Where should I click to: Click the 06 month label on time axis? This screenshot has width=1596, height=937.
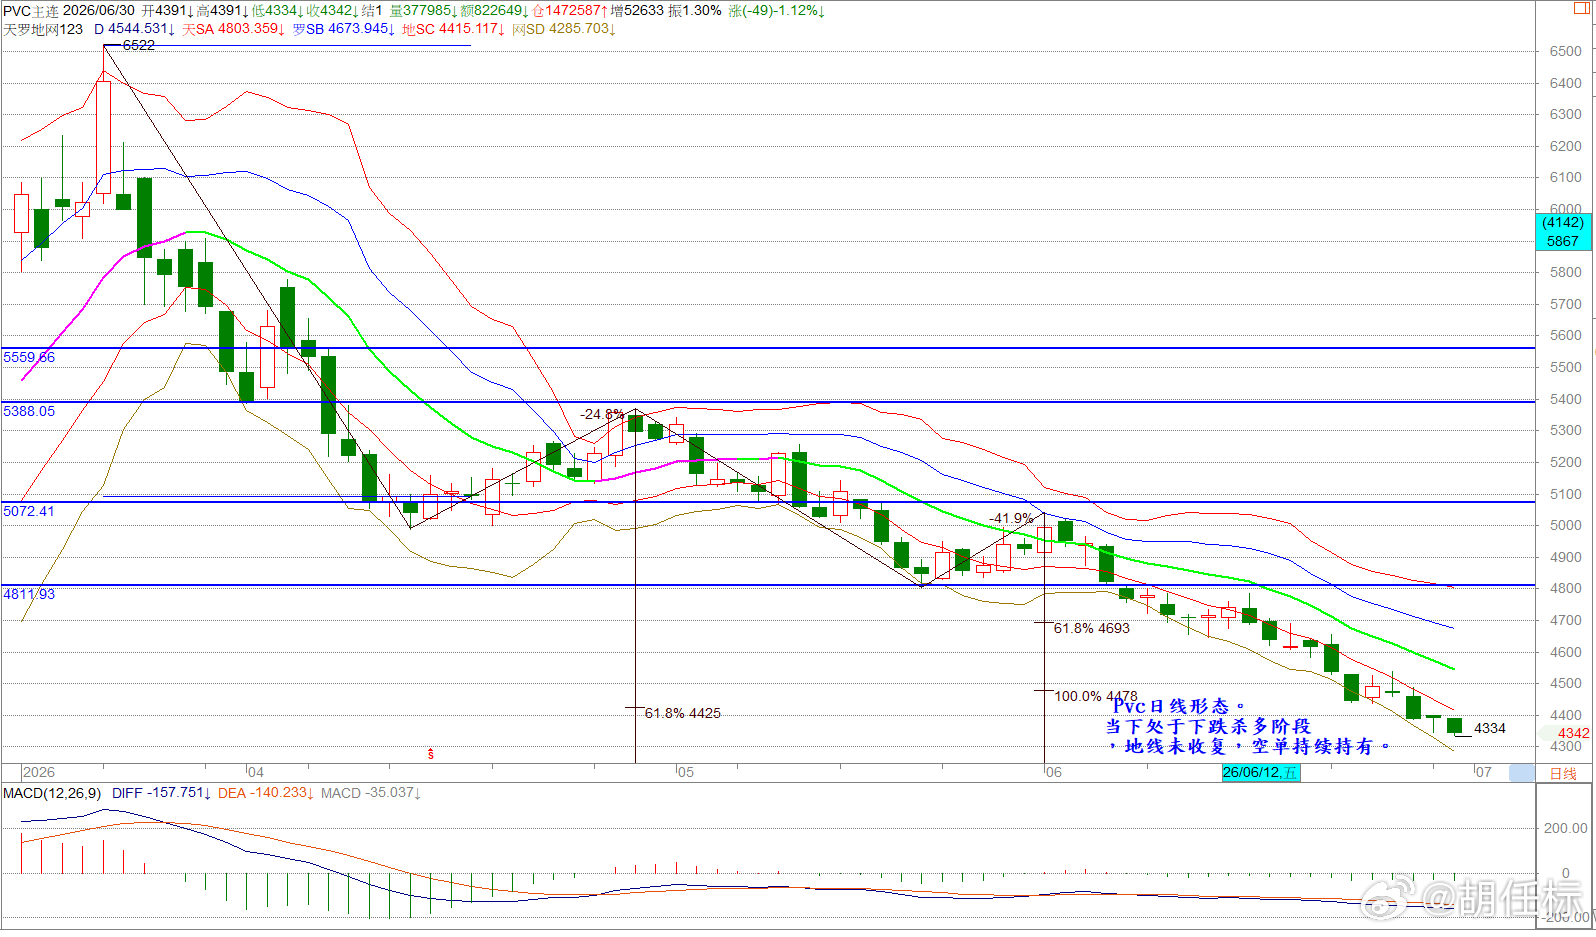click(1053, 772)
